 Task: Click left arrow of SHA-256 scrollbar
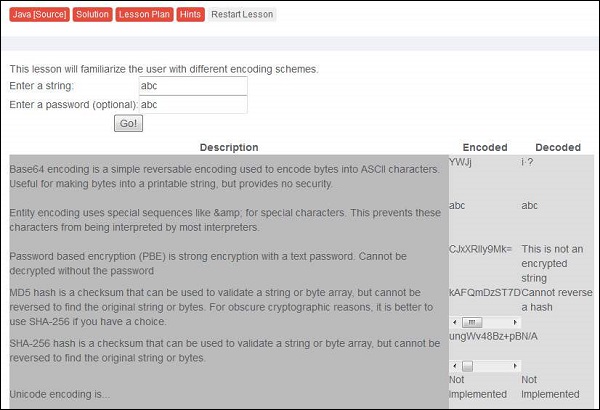[x=455, y=366]
